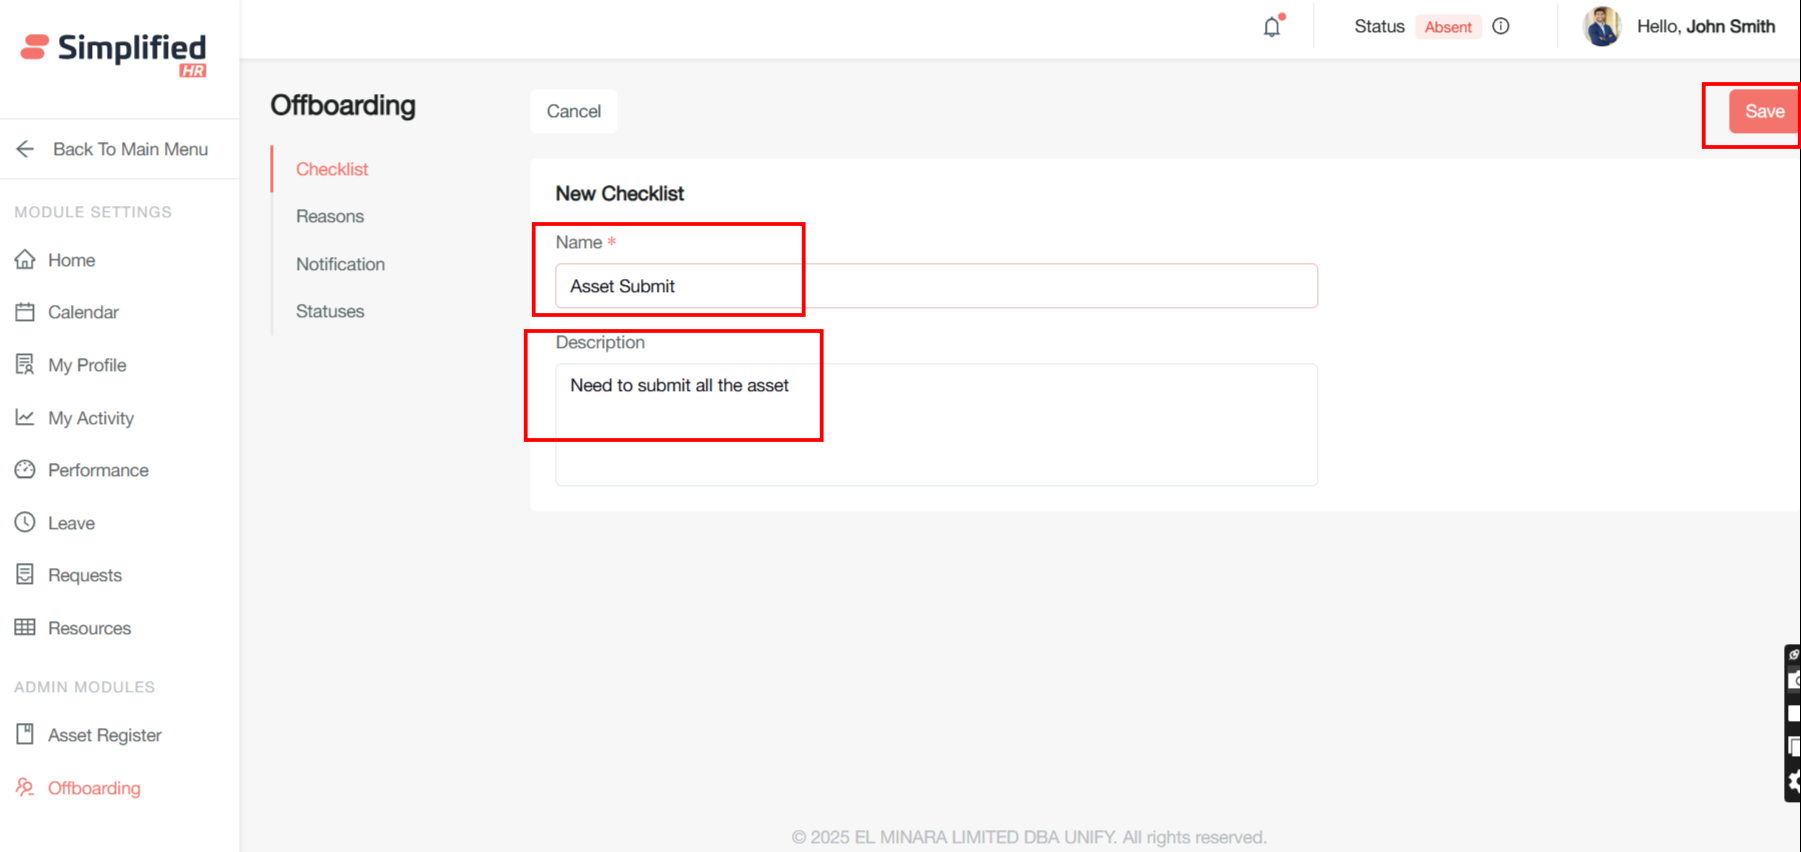Go to My Profile
Image resolution: width=1801 pixels, height=852 pixels.
coord(87,365)
